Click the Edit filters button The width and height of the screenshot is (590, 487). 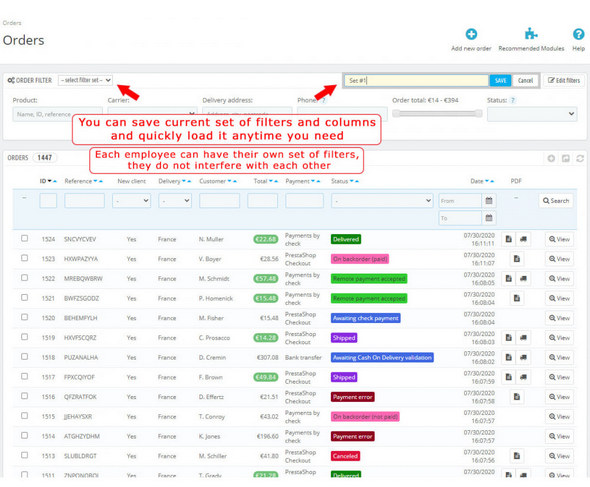(x=564, y=81)
